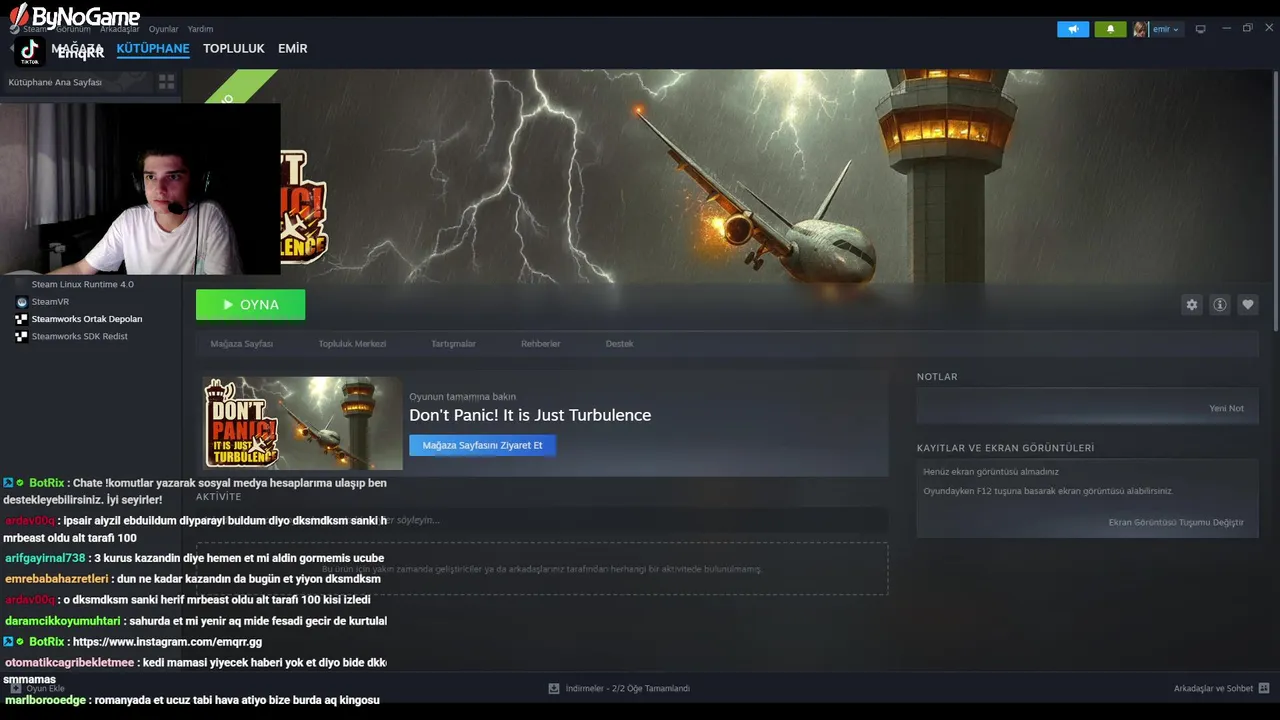The height and width of the screenshot is (720, 1280).
Task: Open İndirmeler 2/2 Öğe Tamamlandı status
Action: [x=627, y=688]
